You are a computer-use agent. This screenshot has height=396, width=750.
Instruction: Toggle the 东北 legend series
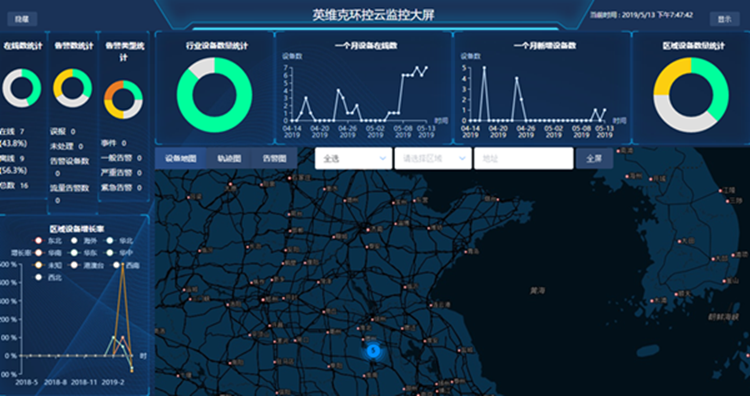(50, 241)
